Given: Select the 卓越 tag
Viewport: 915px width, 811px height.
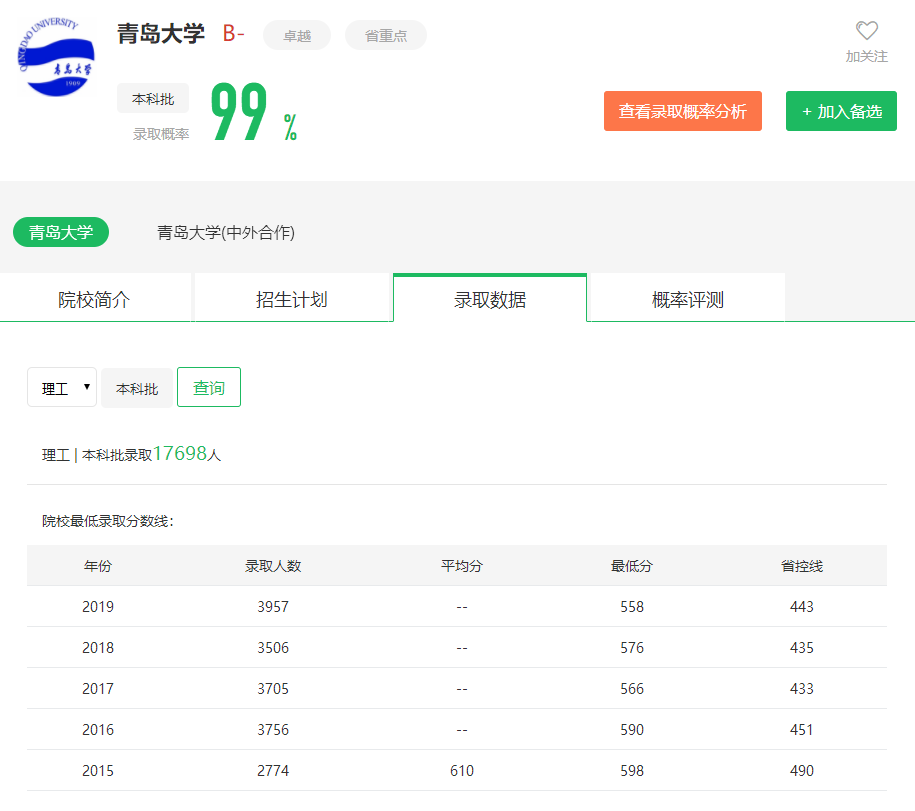Looking at the screenshot, I should pyautogui.click(x=297, y=36).
